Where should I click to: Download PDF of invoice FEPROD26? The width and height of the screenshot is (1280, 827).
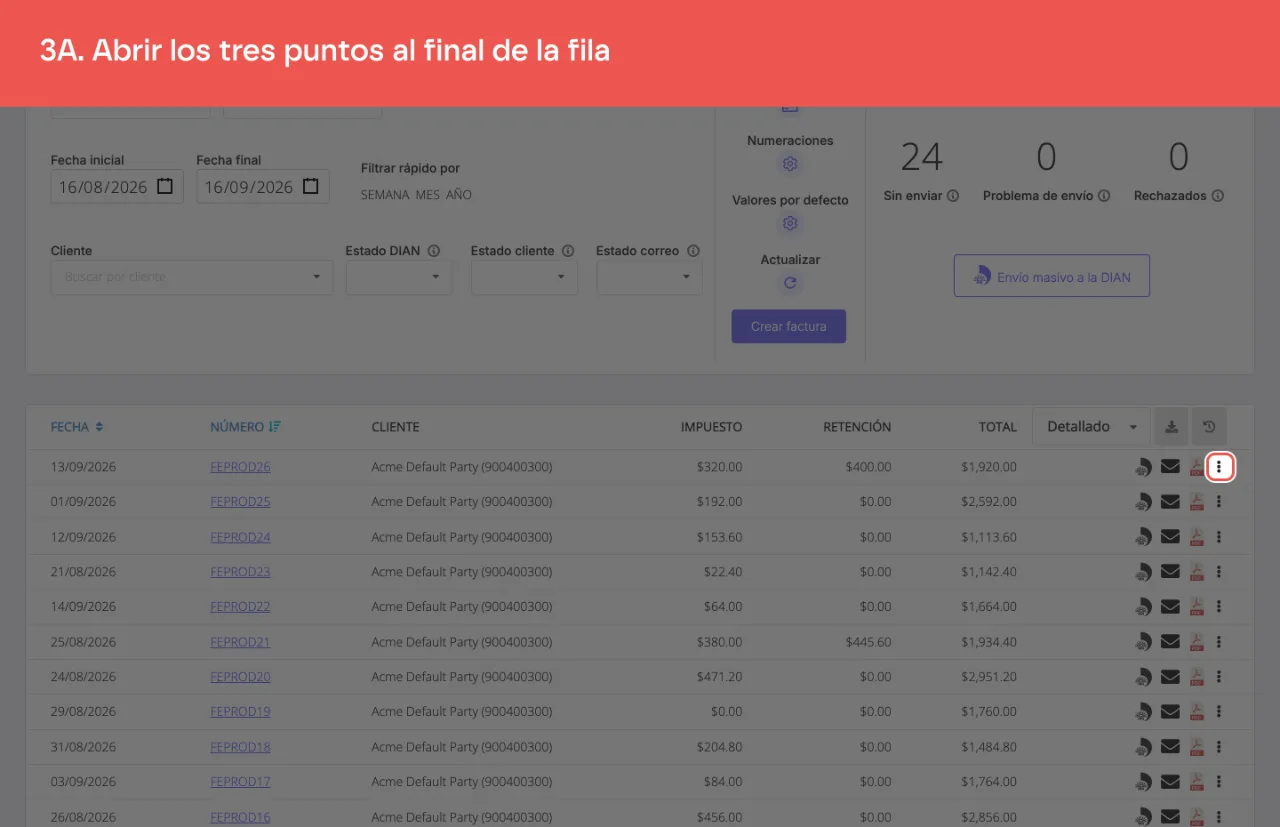[x=1196, y=467]
